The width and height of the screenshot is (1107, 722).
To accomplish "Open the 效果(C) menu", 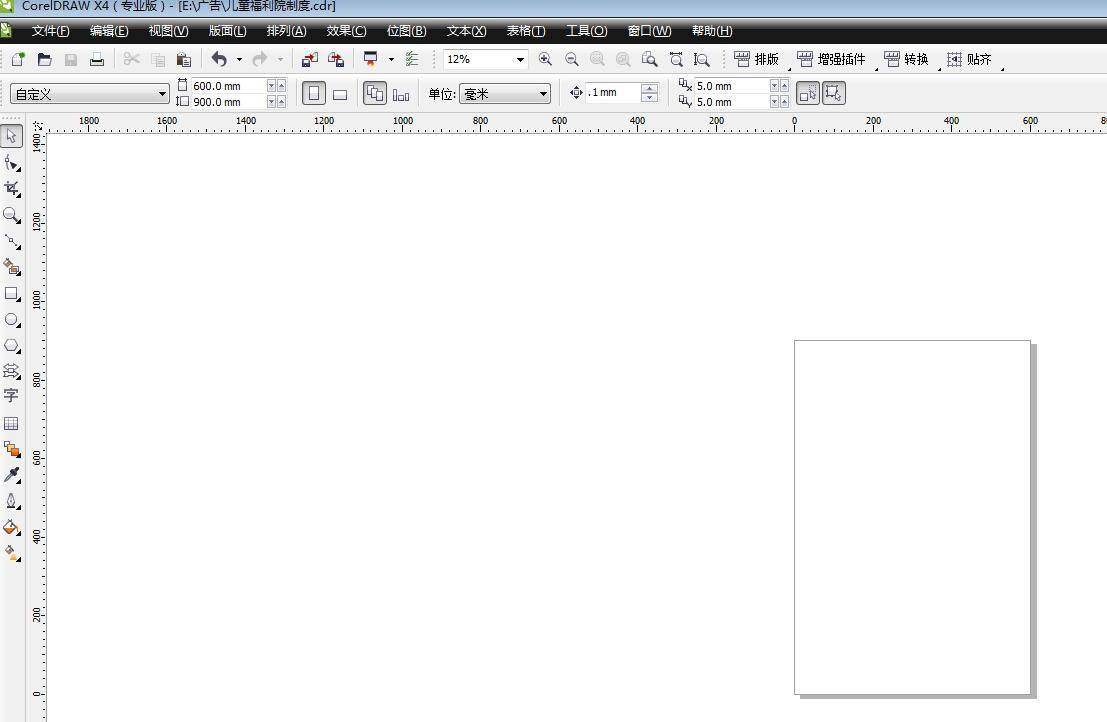I will (346, 31).
